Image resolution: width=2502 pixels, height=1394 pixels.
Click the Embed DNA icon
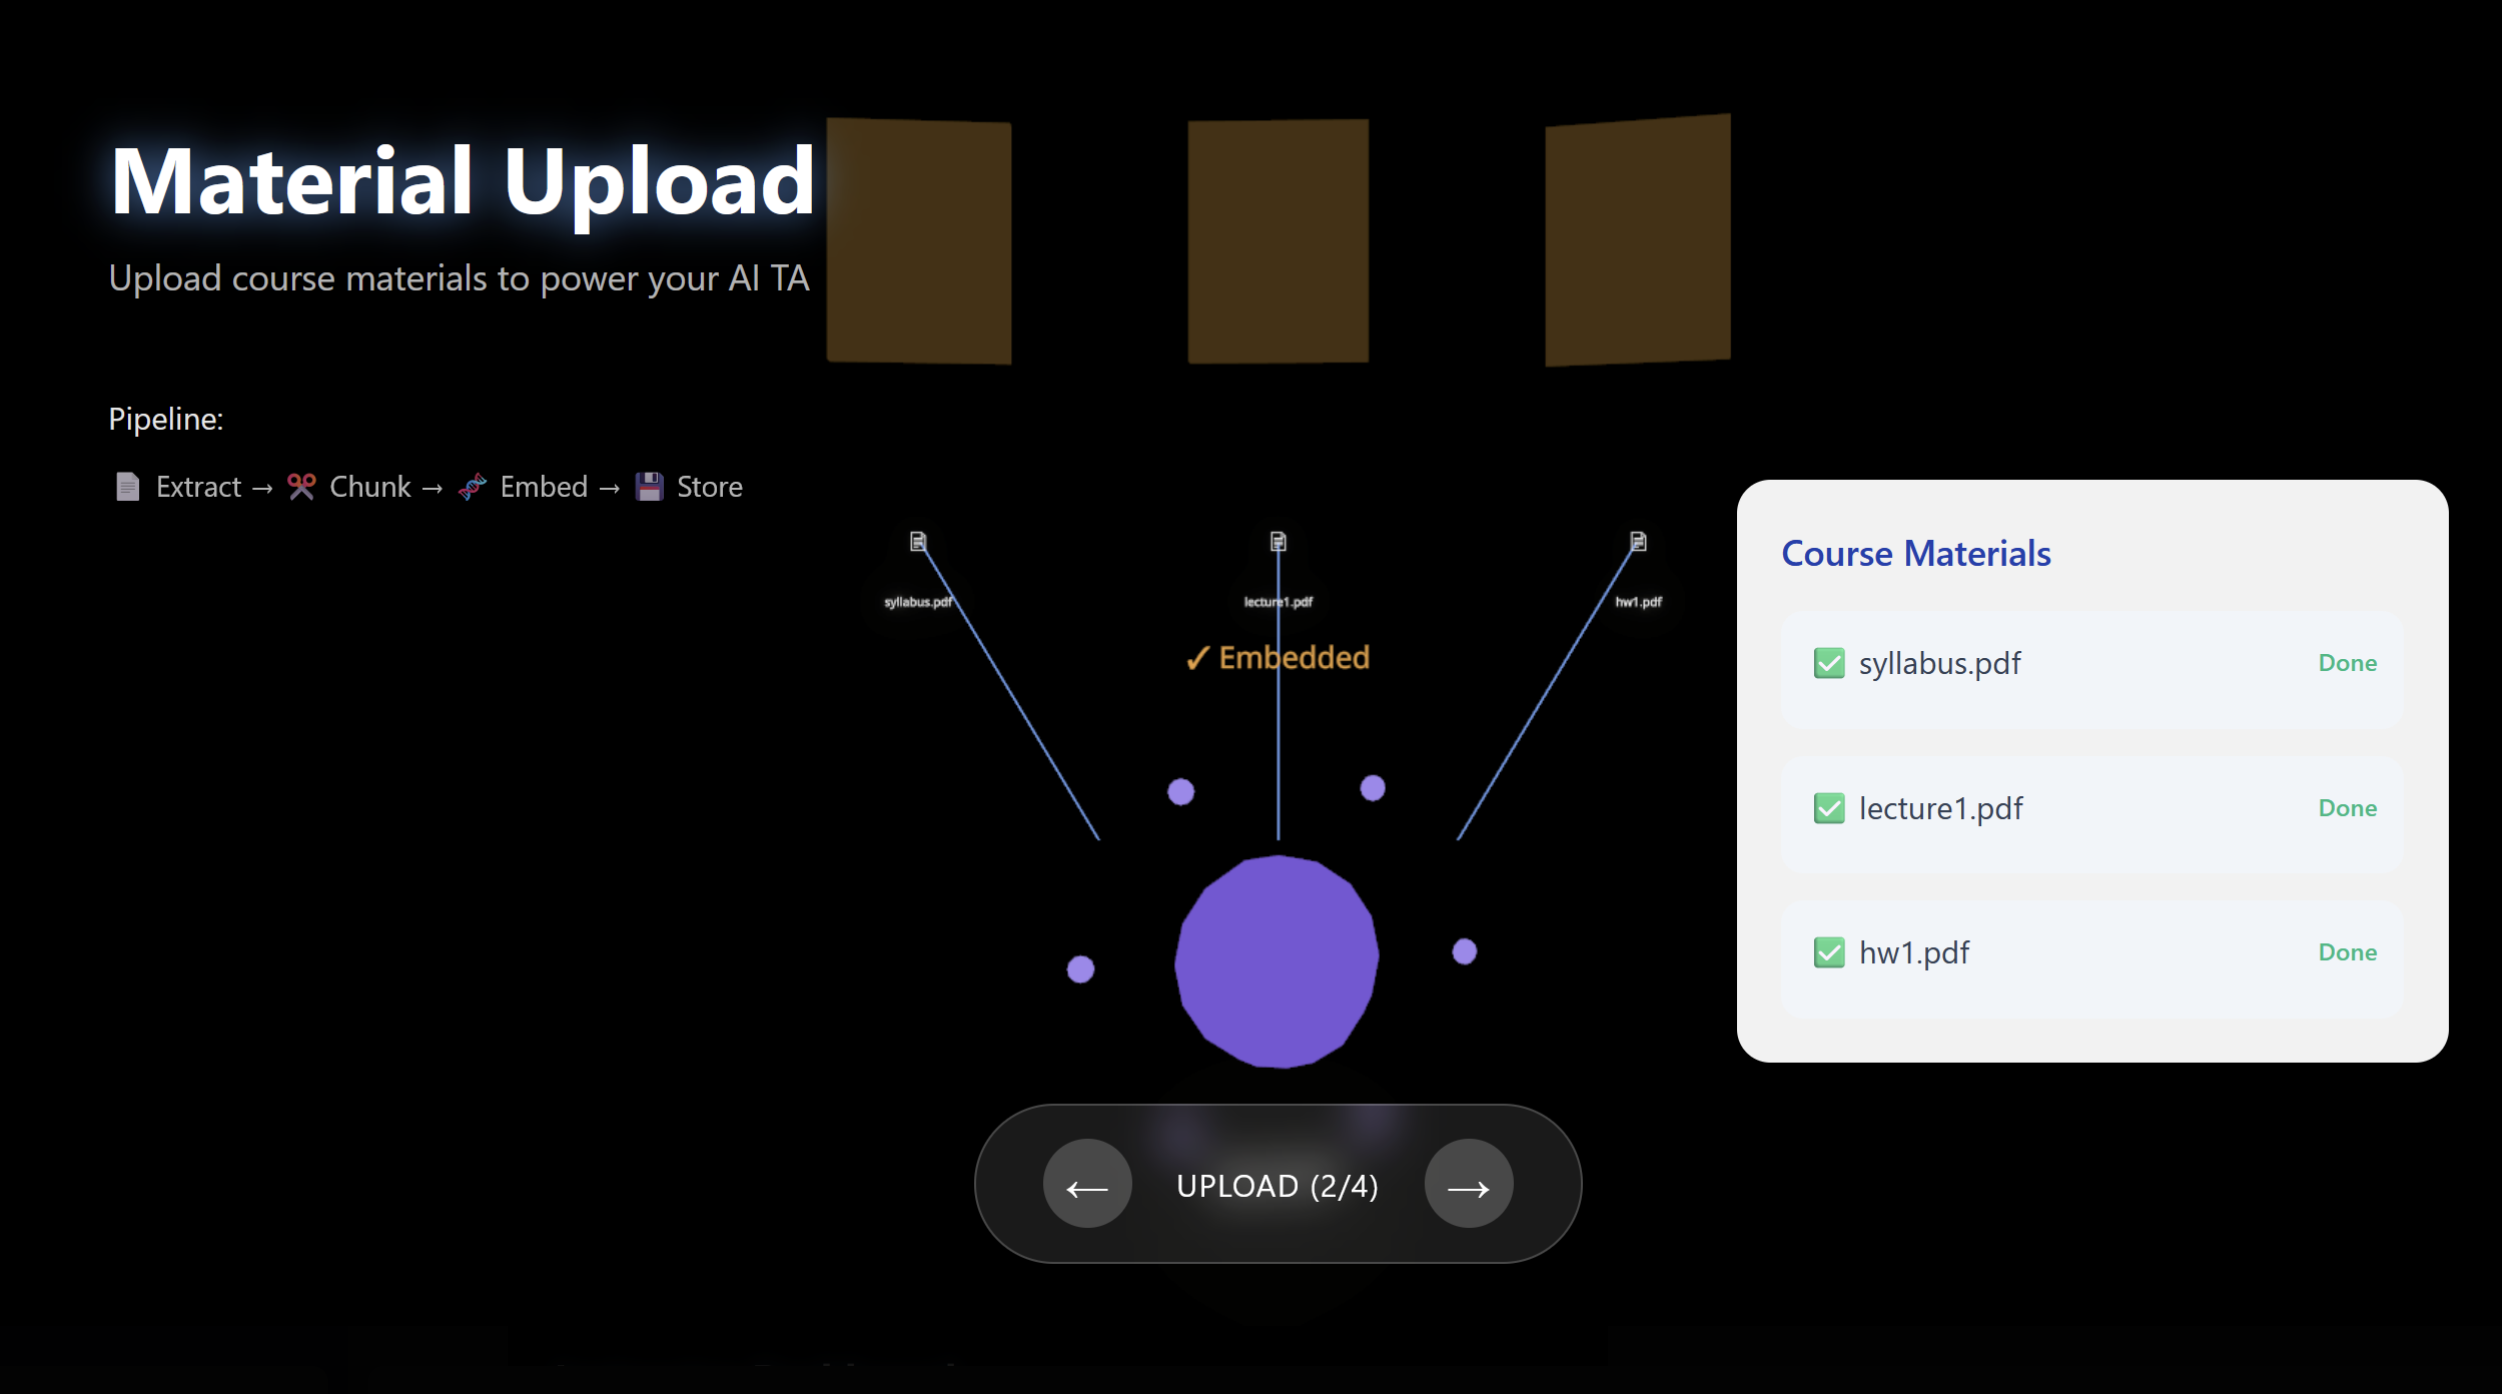coord(472,487)
